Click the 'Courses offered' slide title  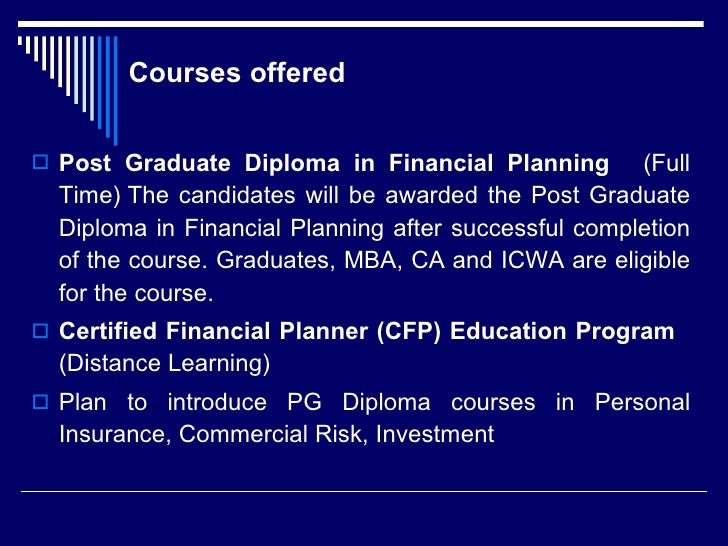pos(237,72)
